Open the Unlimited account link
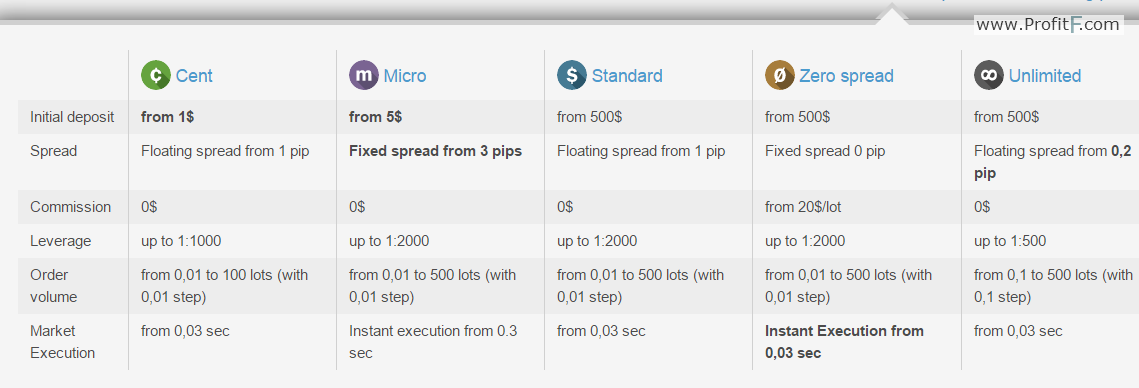The image size is (1139, 388). click(x=1045, y=76)
